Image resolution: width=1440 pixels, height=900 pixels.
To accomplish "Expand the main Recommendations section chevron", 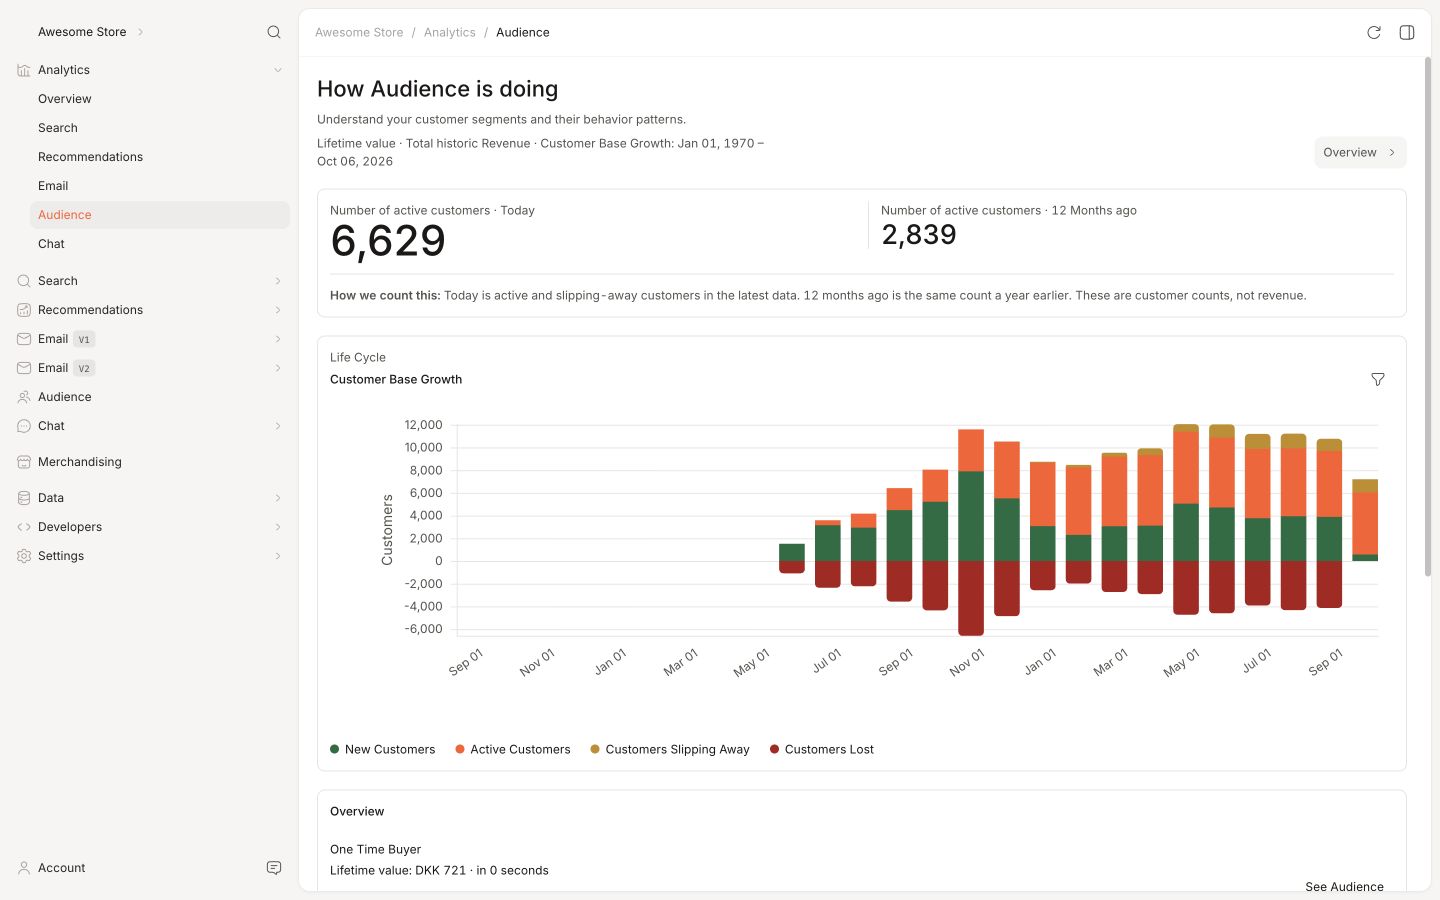I will [278, 310].
